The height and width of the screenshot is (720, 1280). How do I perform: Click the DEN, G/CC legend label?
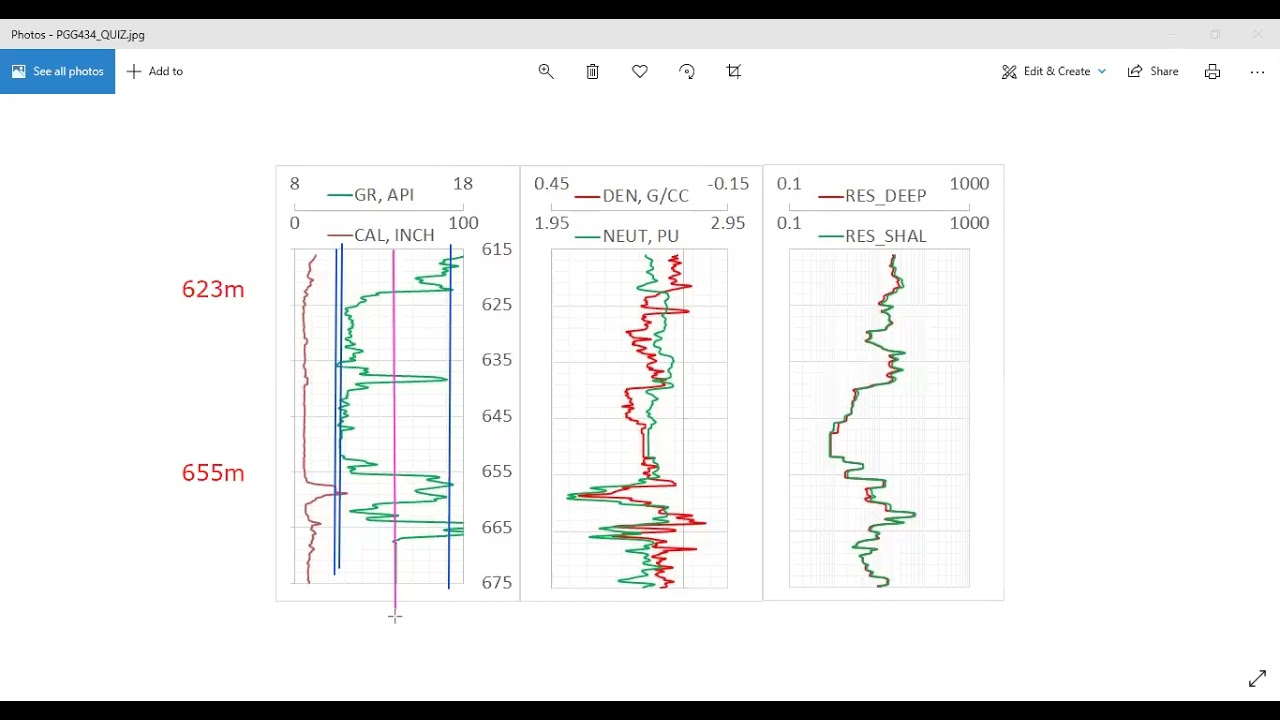point(646,196)
